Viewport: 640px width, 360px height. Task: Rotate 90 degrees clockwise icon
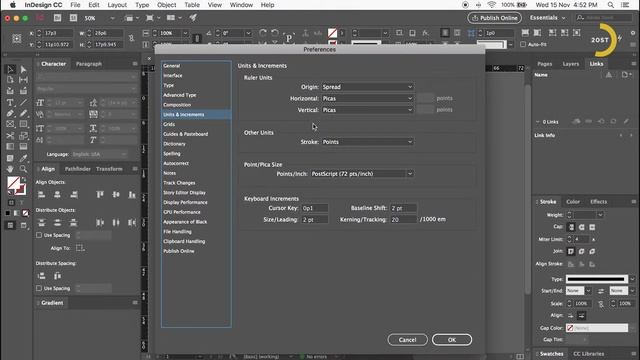[263, 33]
